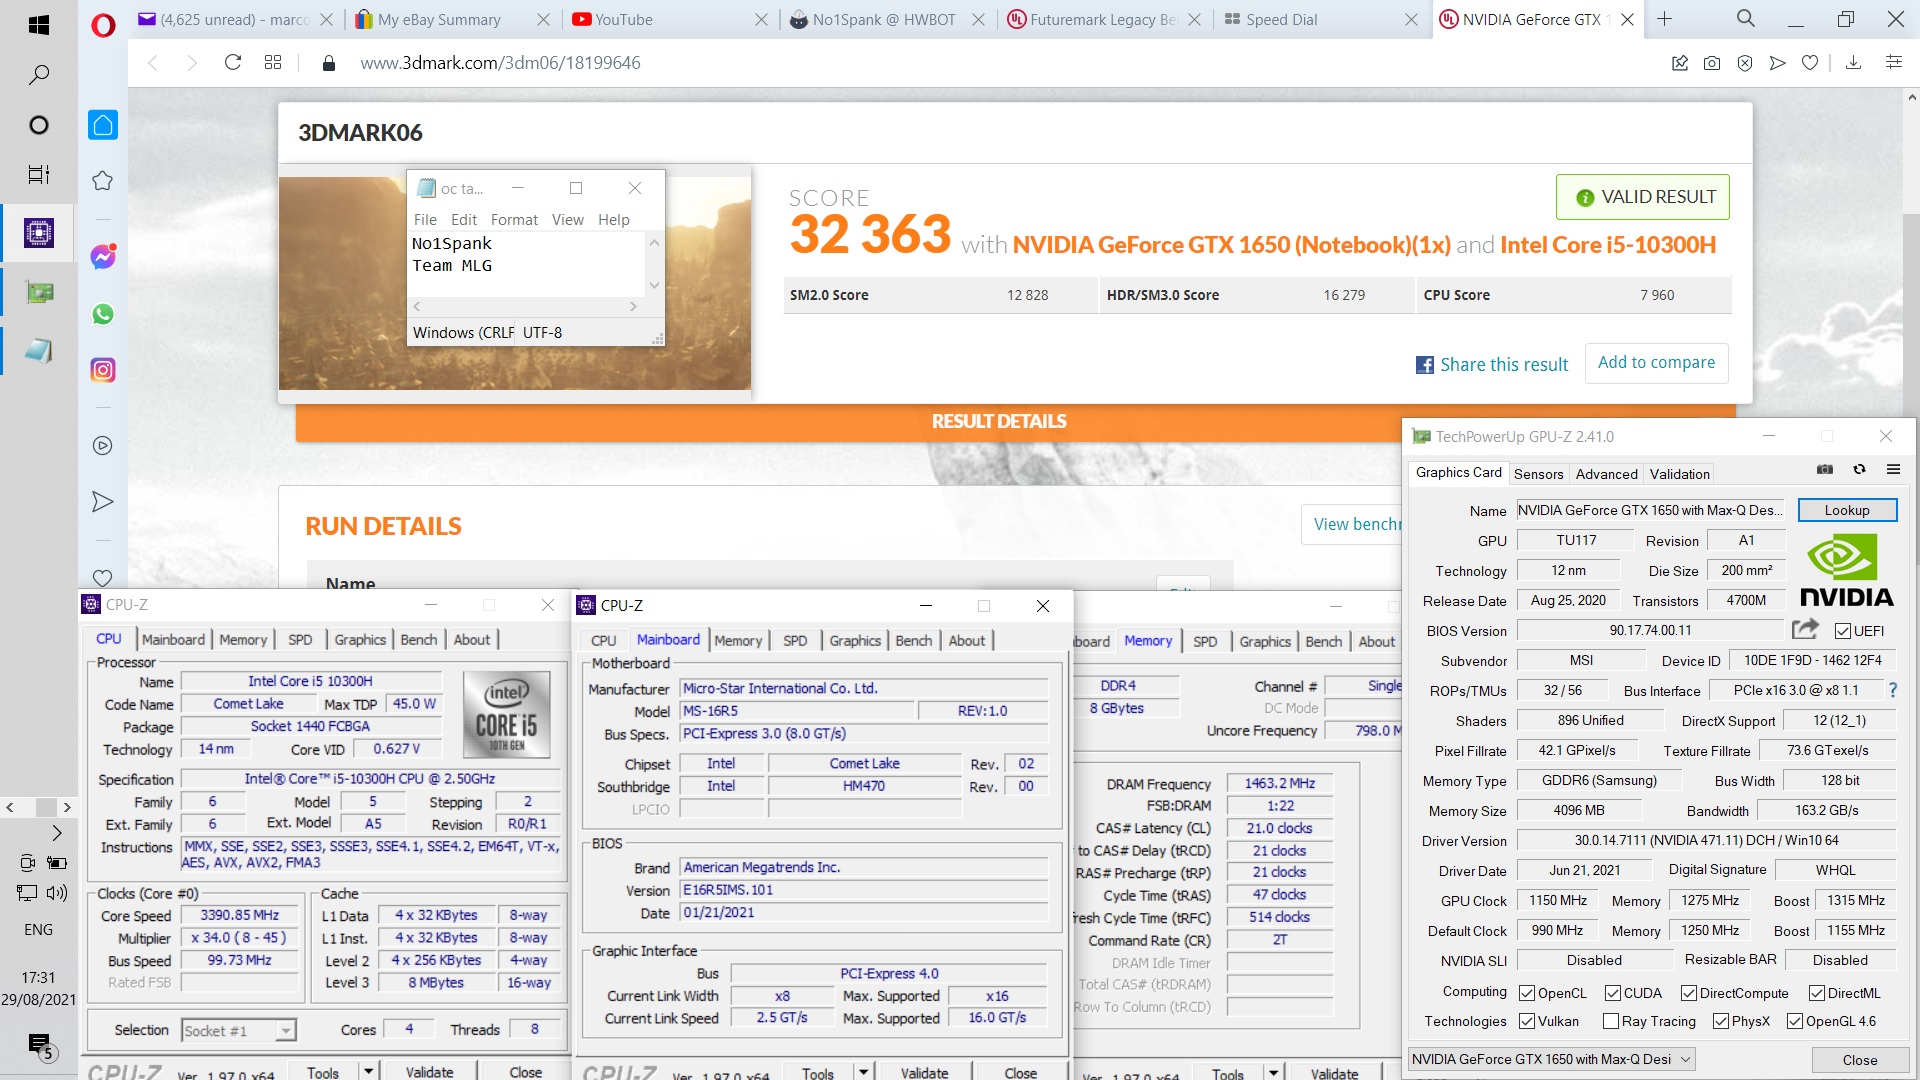Open the Opera menu logo
The width and height of the screenshot is (1920, 1080).
pos(103,25)
